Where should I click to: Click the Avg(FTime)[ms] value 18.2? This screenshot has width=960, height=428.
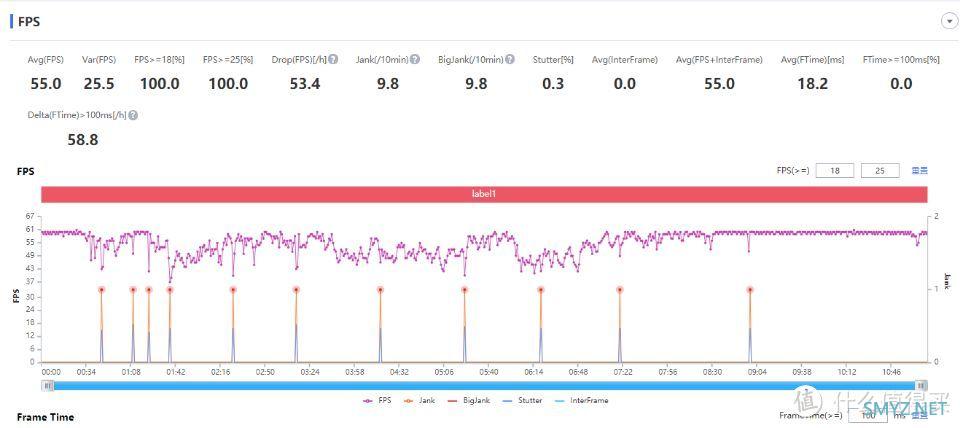click(x=812, y=84)
